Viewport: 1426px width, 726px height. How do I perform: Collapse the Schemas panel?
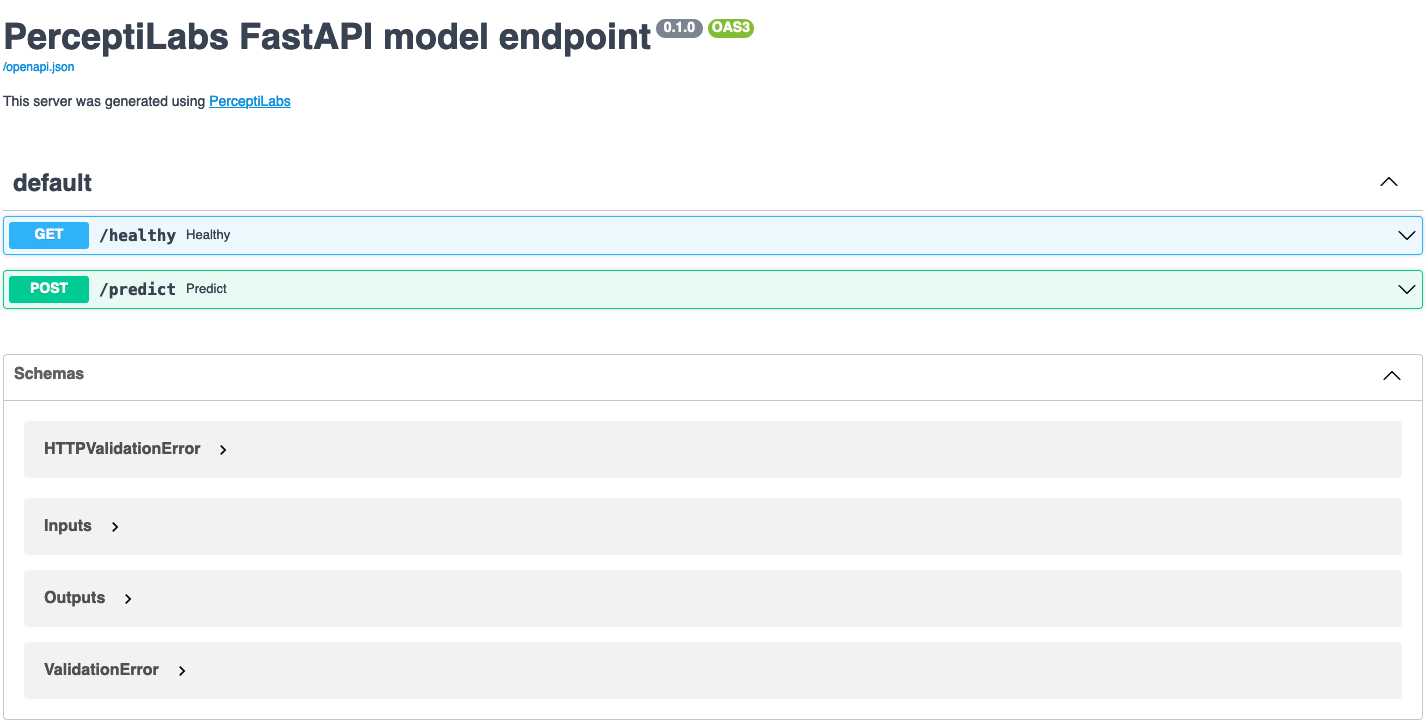pos(1391,375)
